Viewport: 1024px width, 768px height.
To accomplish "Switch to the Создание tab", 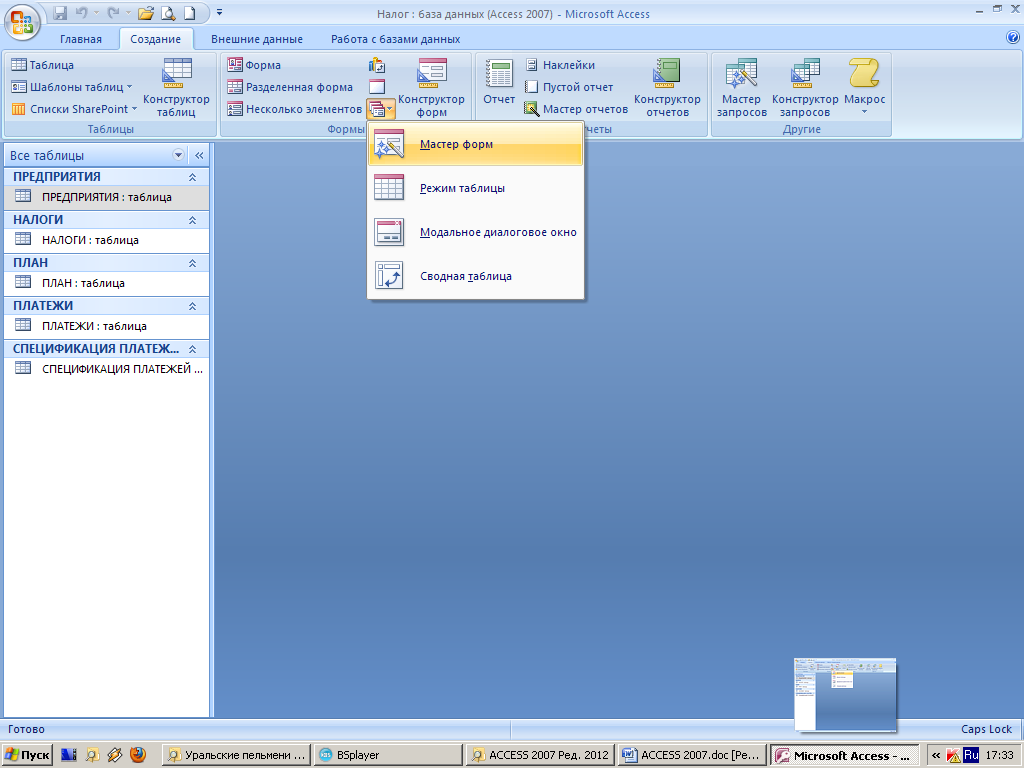I will [155, 39].
